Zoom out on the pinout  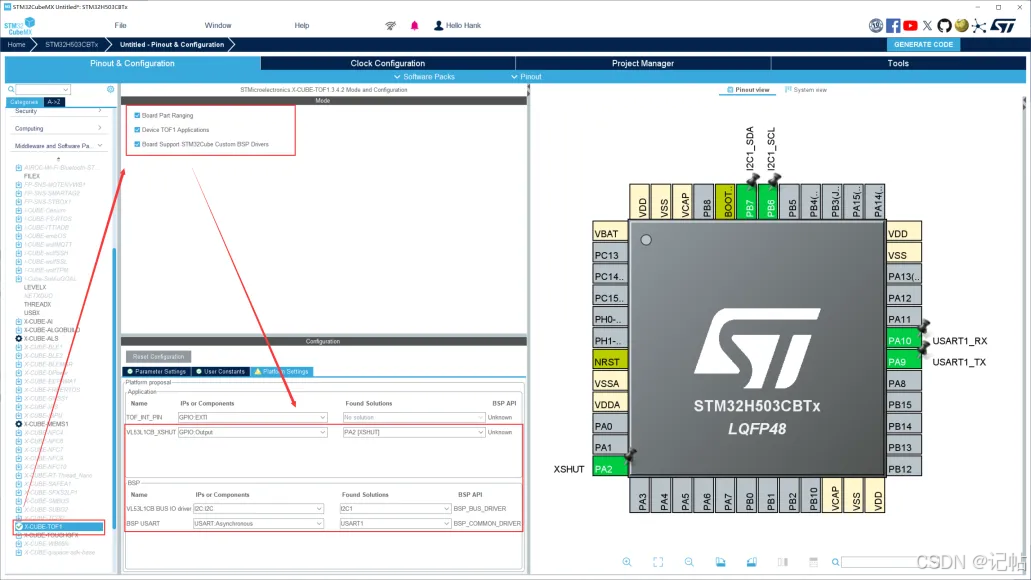(688, 562)
